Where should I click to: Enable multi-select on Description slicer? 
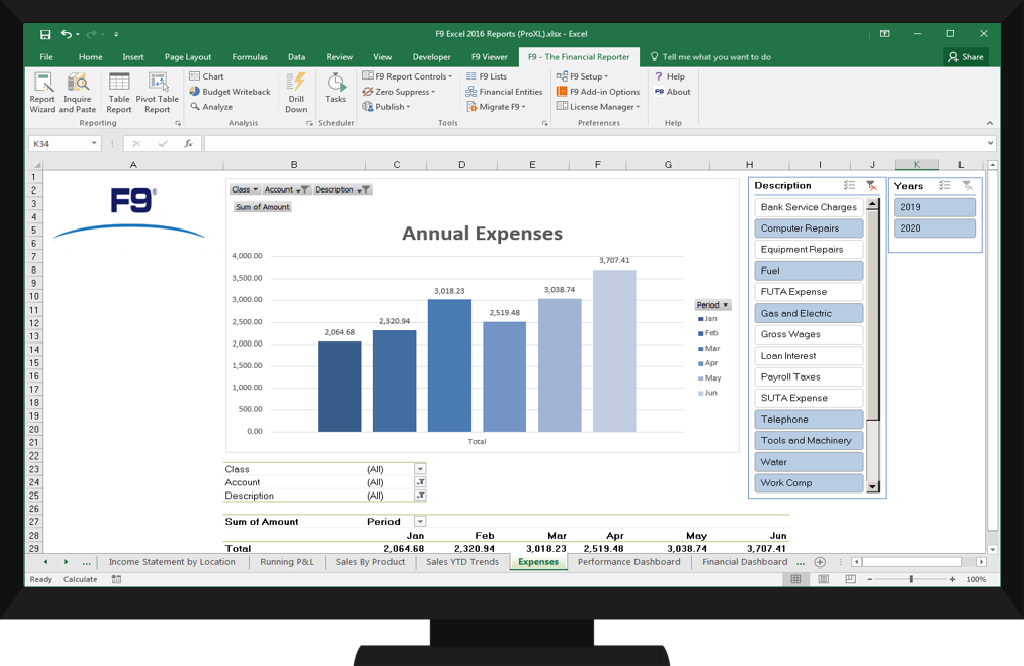tap(849, 185)
